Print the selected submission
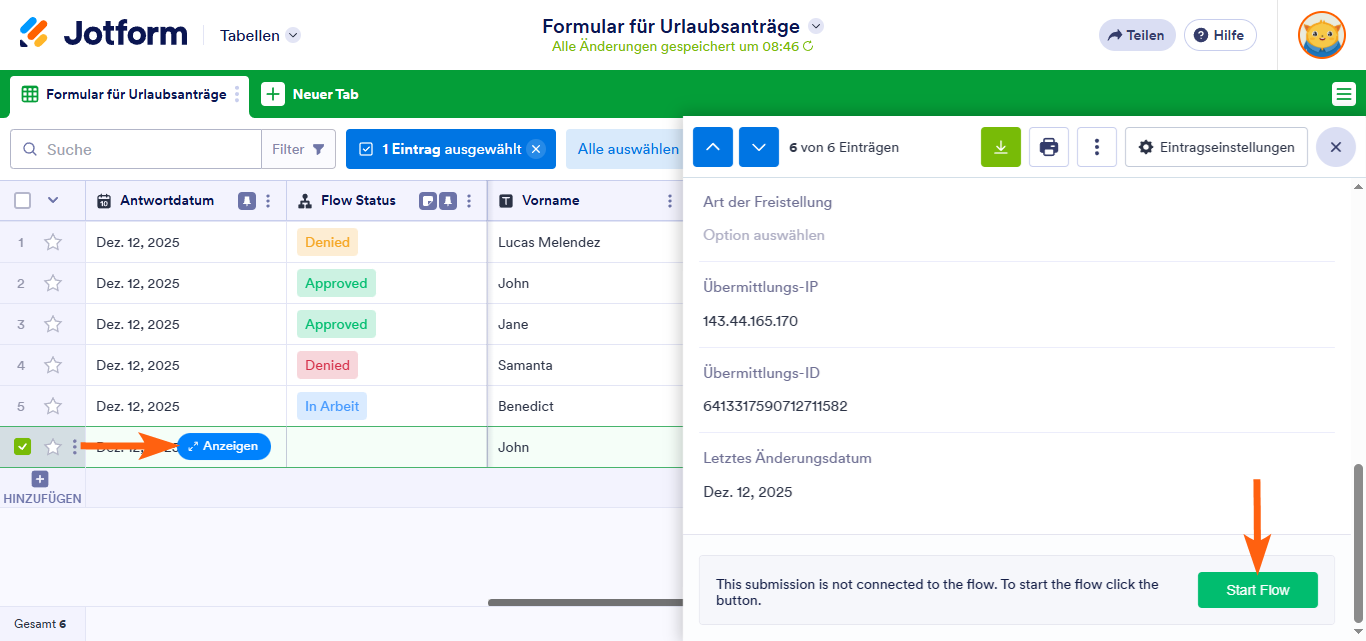 (1048, 147)
